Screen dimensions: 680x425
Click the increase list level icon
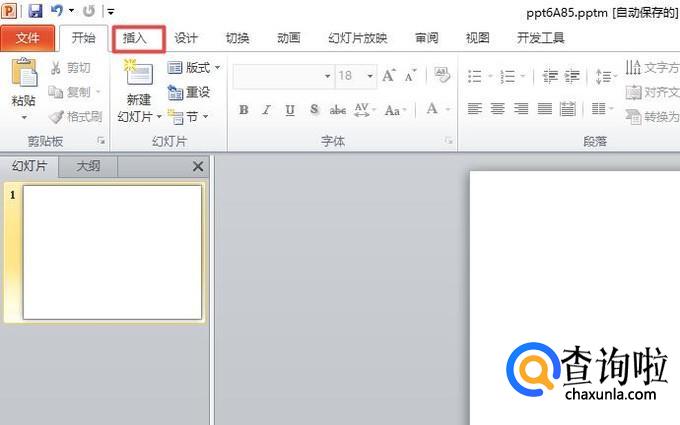[572, 76]
